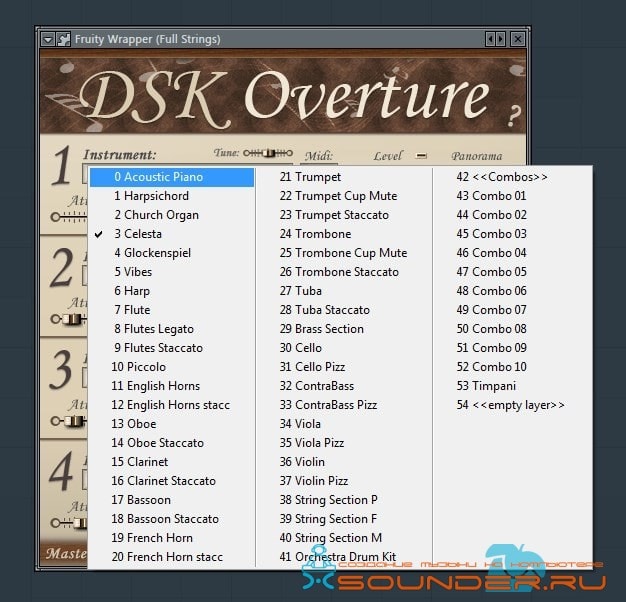Click the wrapper settings icon beside title
Viewport: 626px width, 602px height.
click(63, 39)
